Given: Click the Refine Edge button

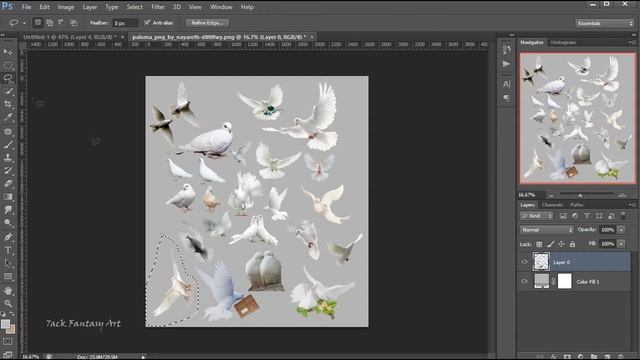Looking at the screenshot, I should [207, 23].
